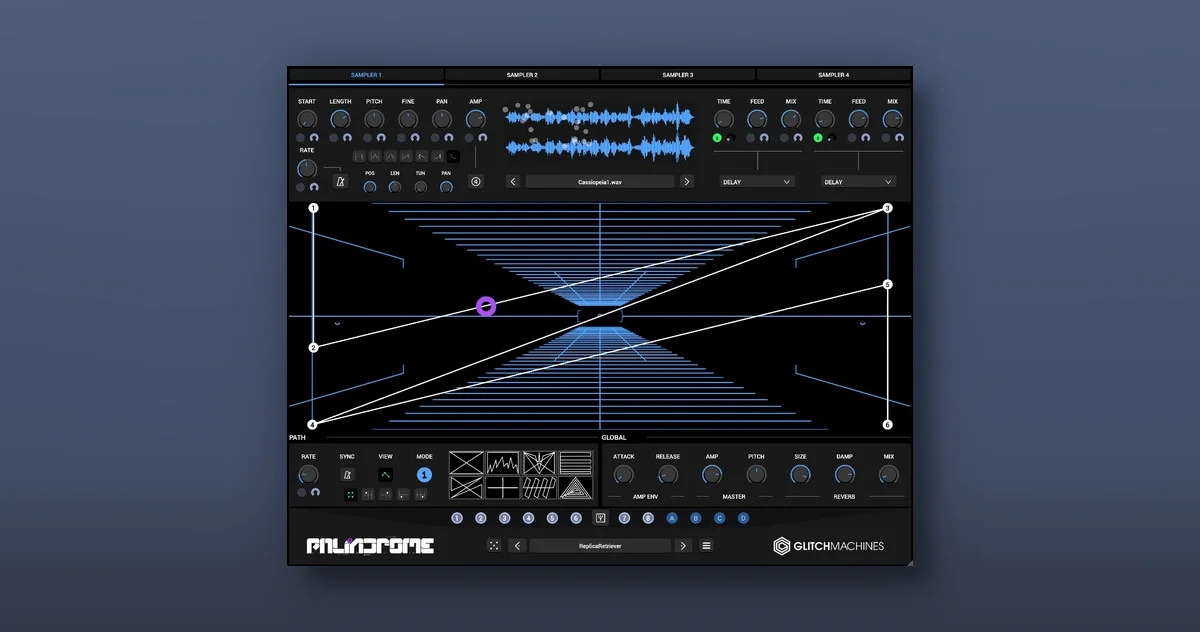Select snapshot slot 1
This screenshot has height=632, width=1200.
457,518
